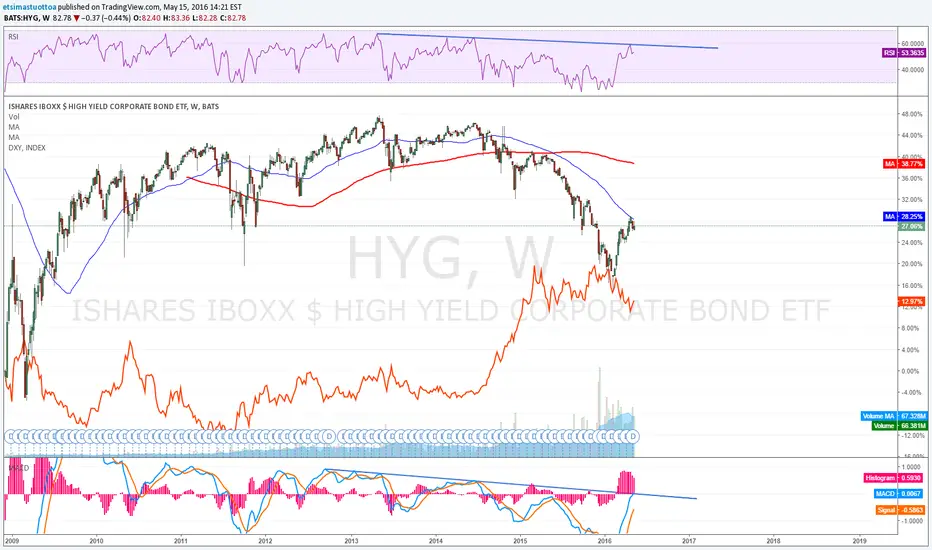
Task: Click the BATS:HYG, W symbol label
Action: click(x=27, y=18)
